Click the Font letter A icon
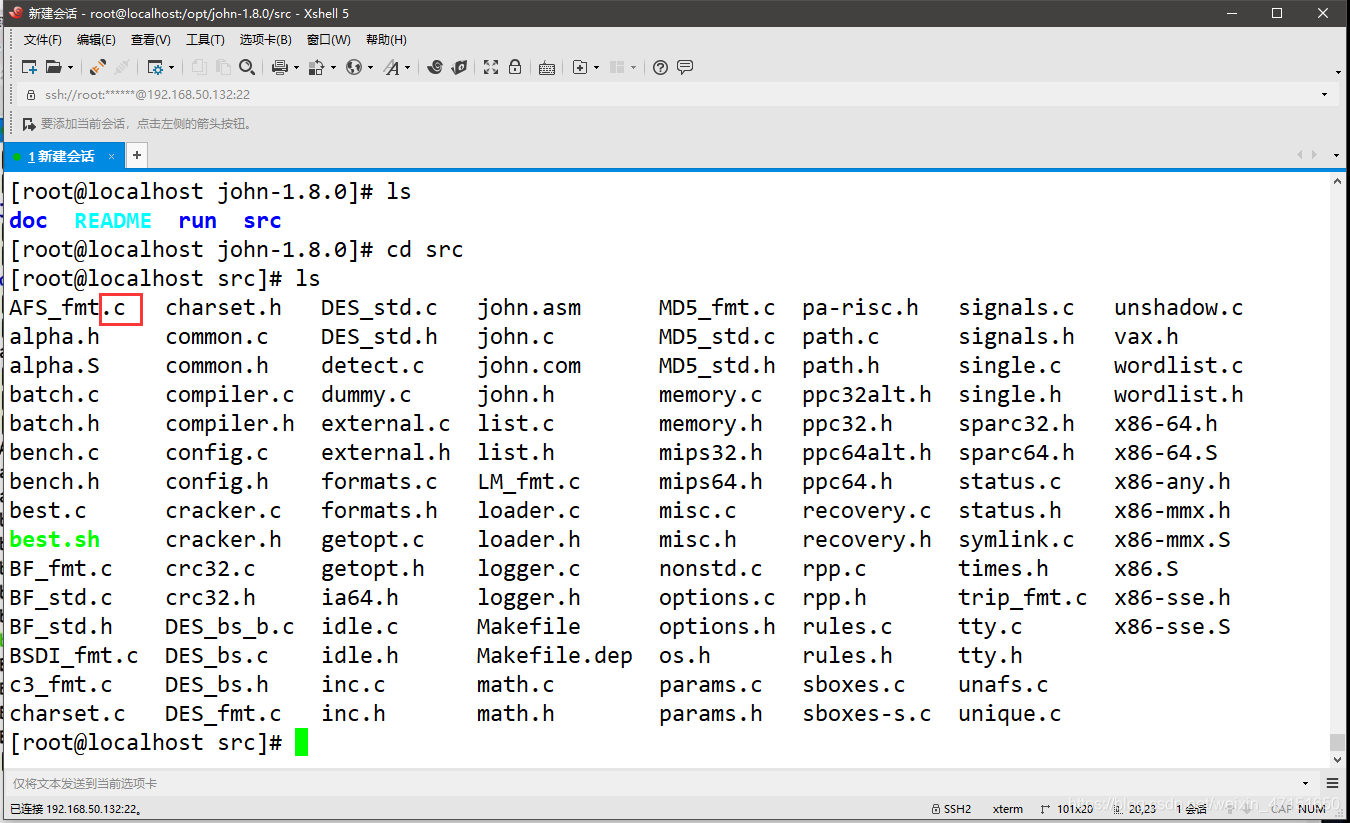1350x823 pixels. pos(391,67)
